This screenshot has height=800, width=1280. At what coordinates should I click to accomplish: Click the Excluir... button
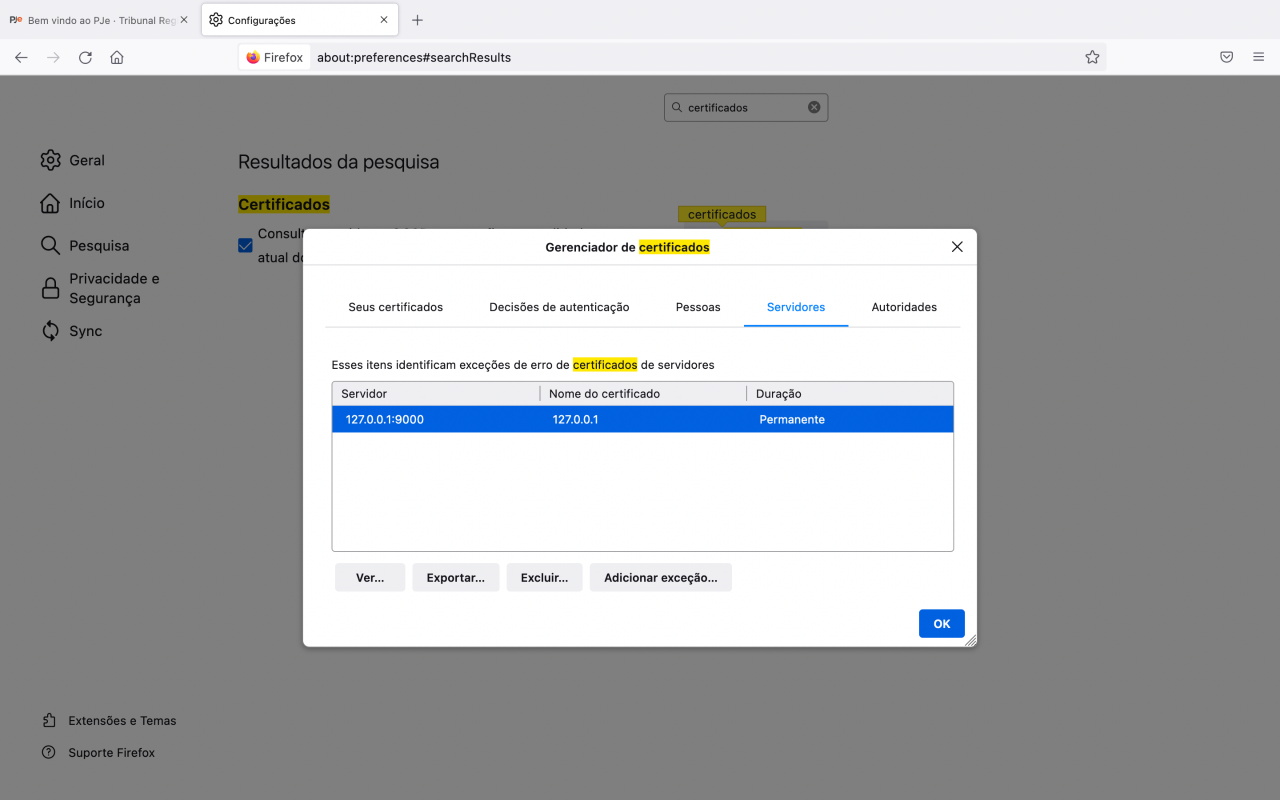tap(545, 577)
